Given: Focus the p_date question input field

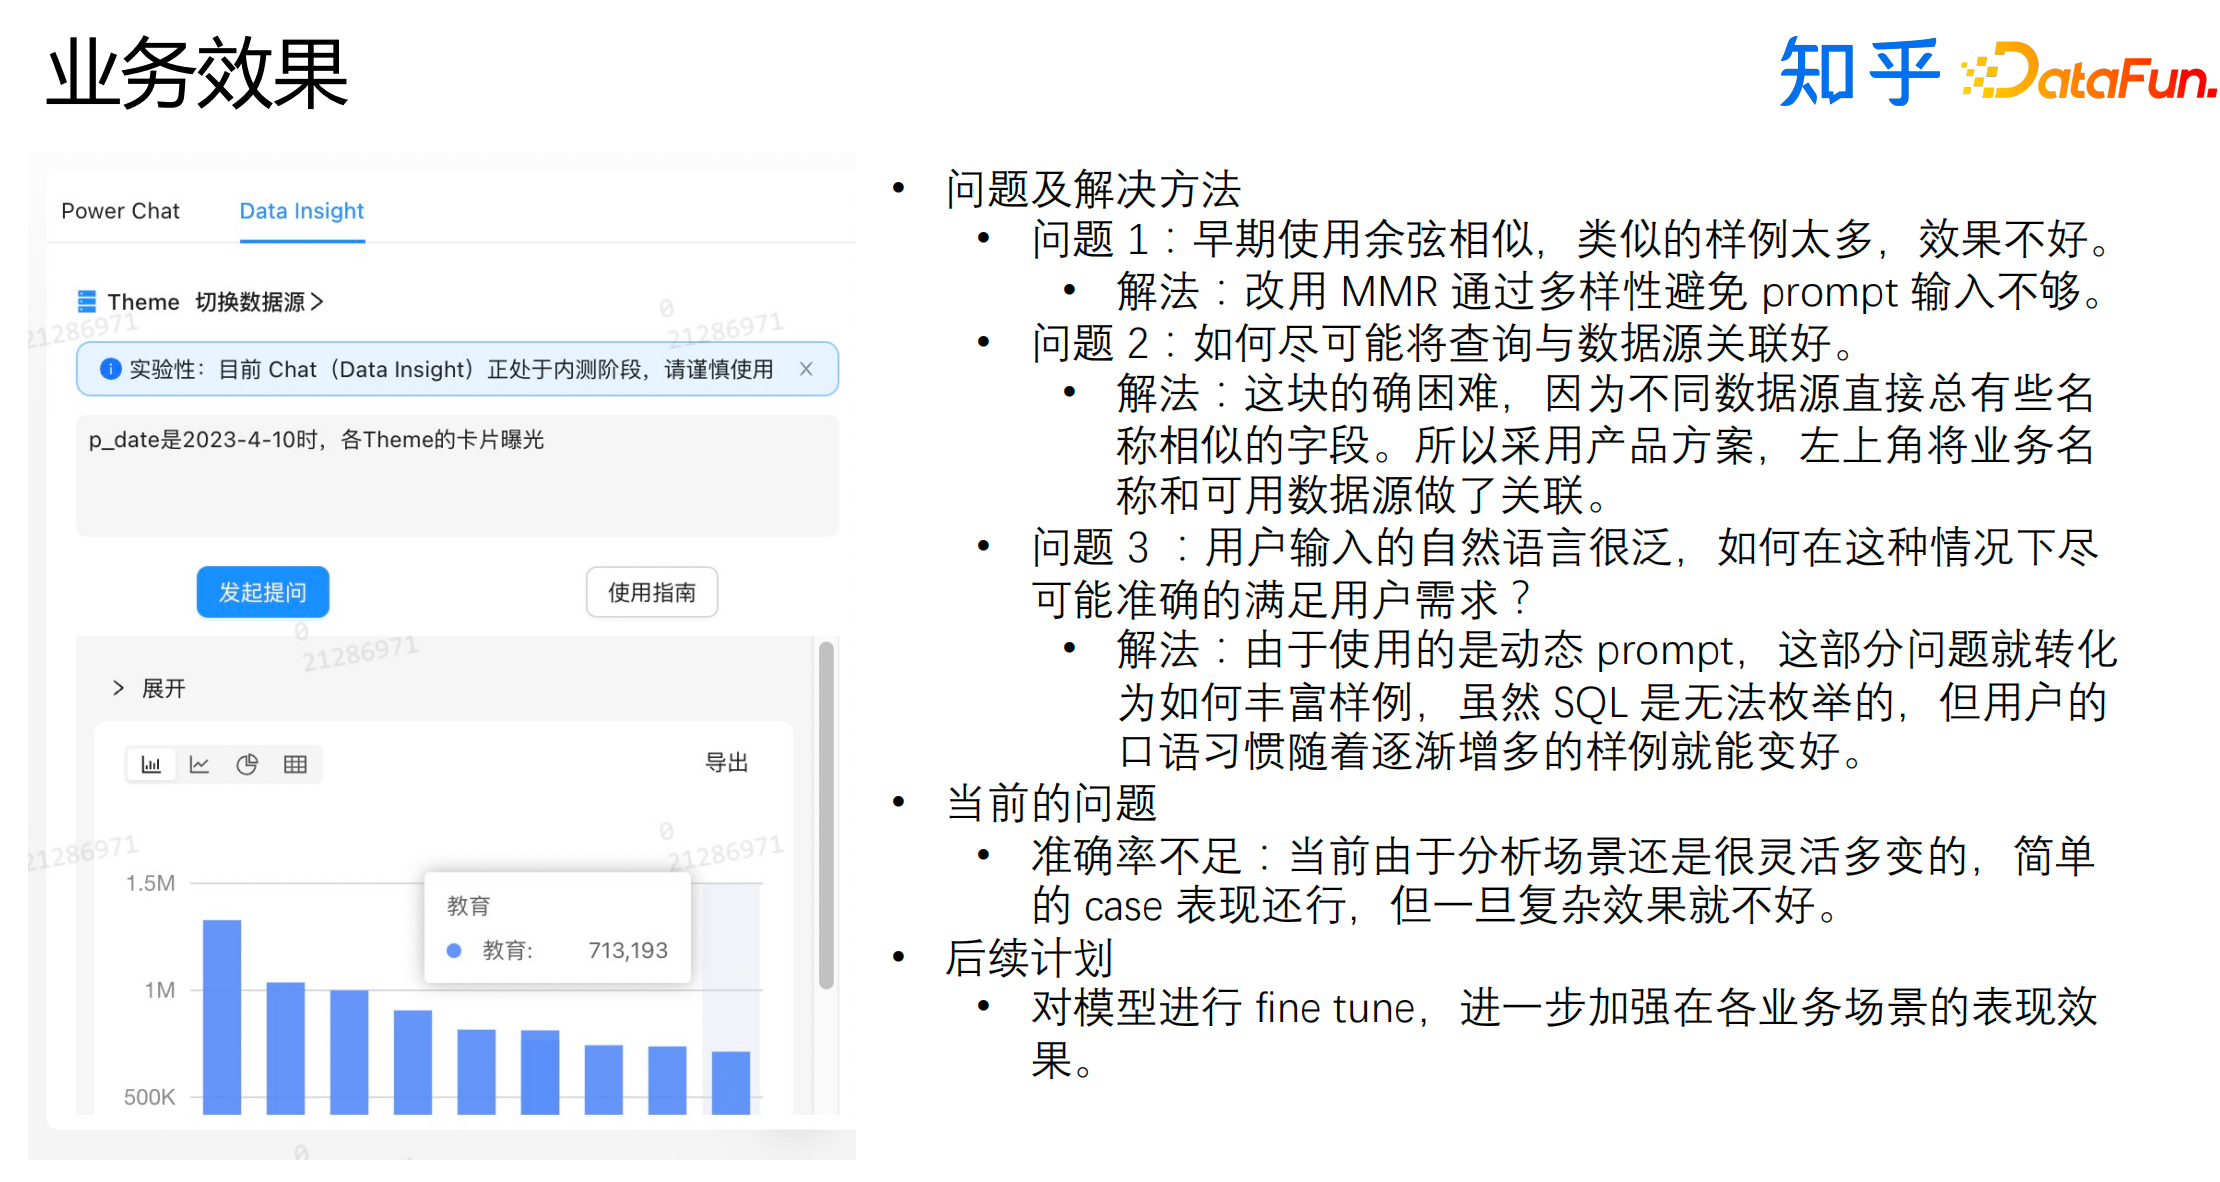Looking at the screenshot, I should 457,475.
